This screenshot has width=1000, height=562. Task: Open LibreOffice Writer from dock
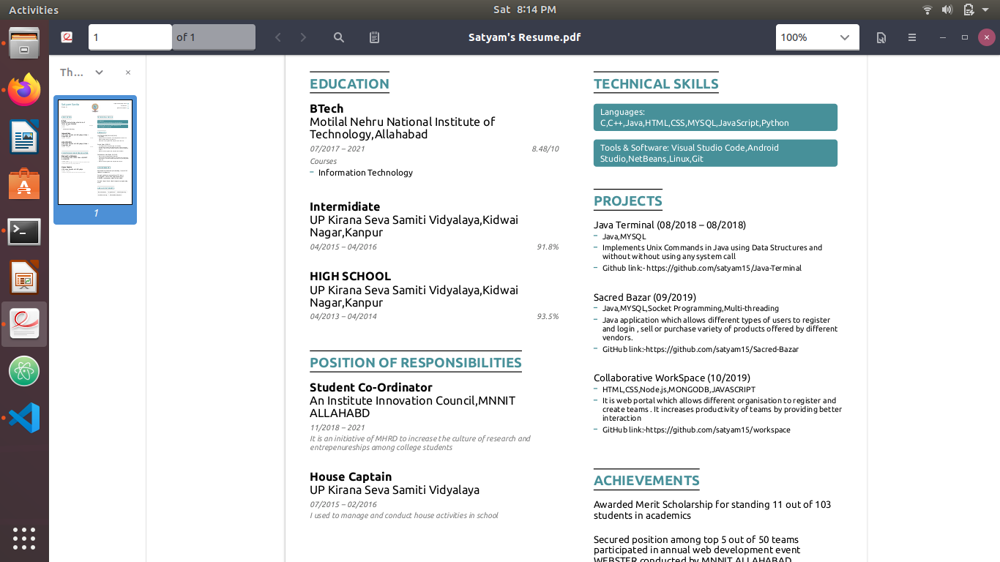click(x=24, y=137)
